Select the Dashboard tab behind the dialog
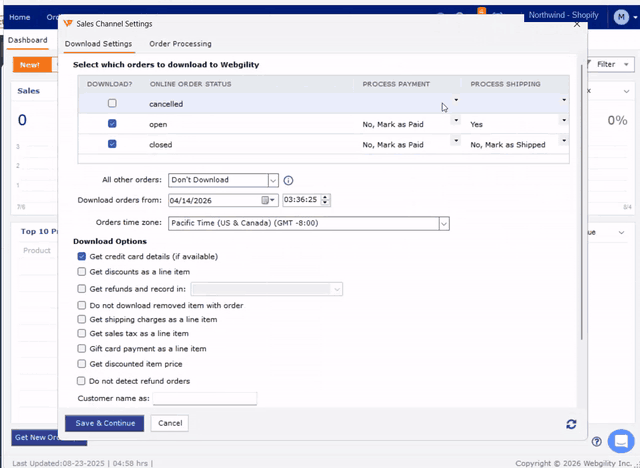 click(x=27, y=40)
